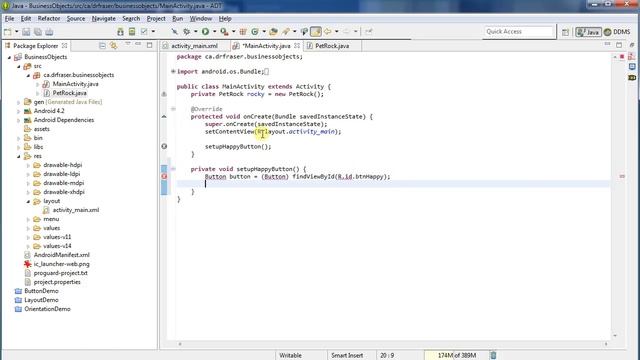Click the New Java Package icon
The image size is (640, 360).
pyautogui.click(x=243, y=31)
